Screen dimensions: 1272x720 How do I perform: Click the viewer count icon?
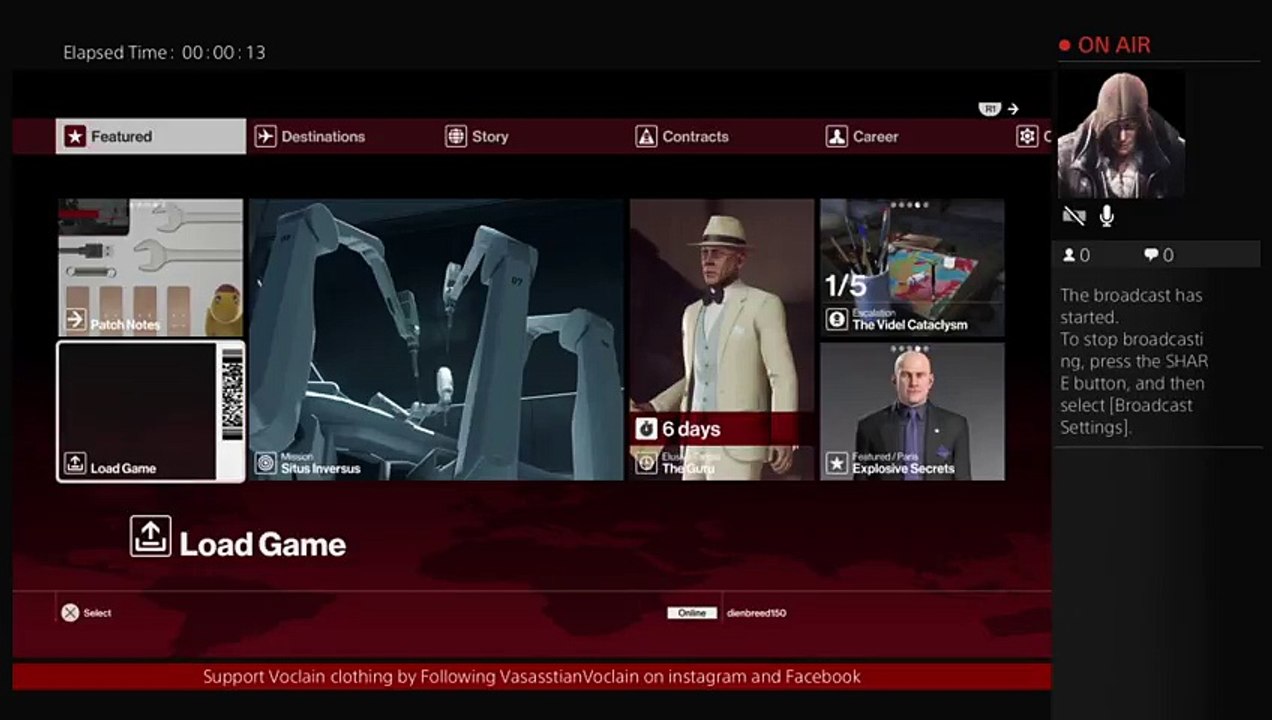click(1069, 255)
